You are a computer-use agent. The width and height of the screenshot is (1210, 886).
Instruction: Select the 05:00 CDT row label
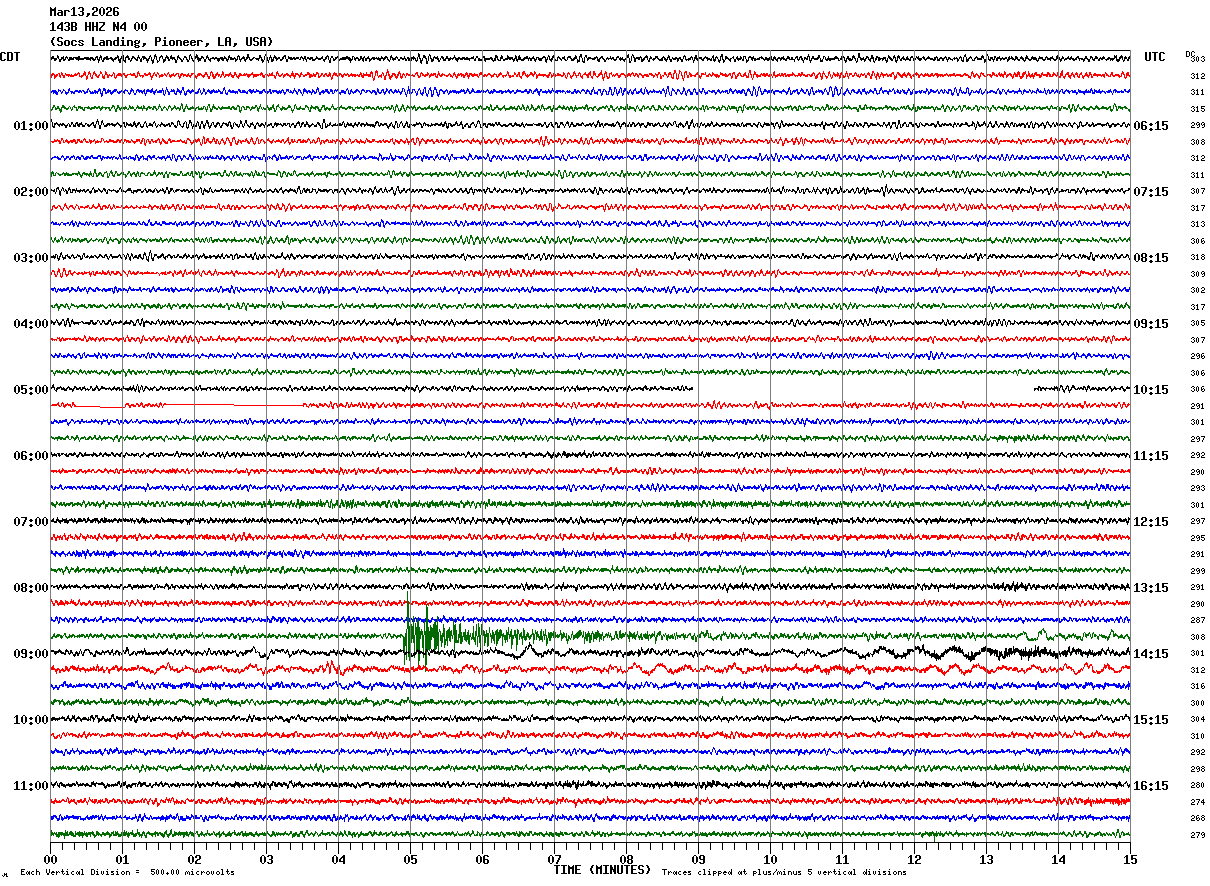coord(30,389)
